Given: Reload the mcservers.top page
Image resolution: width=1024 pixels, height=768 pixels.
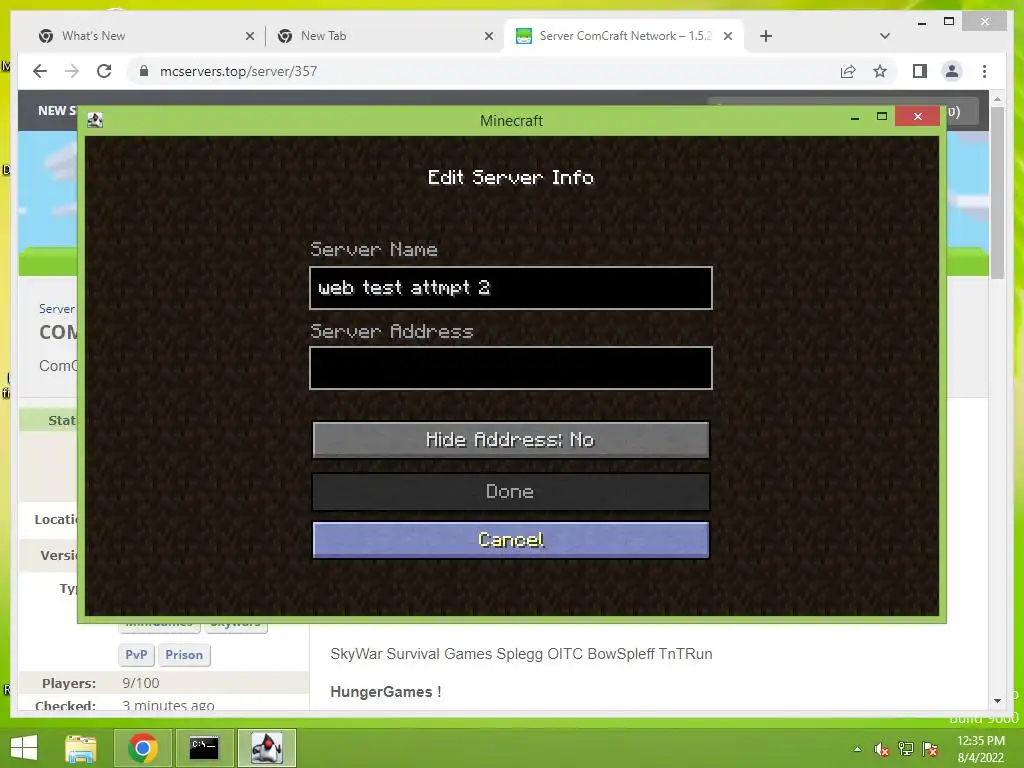Looking at the screenshot, I should pyautogui.click(x=104, y=71).
